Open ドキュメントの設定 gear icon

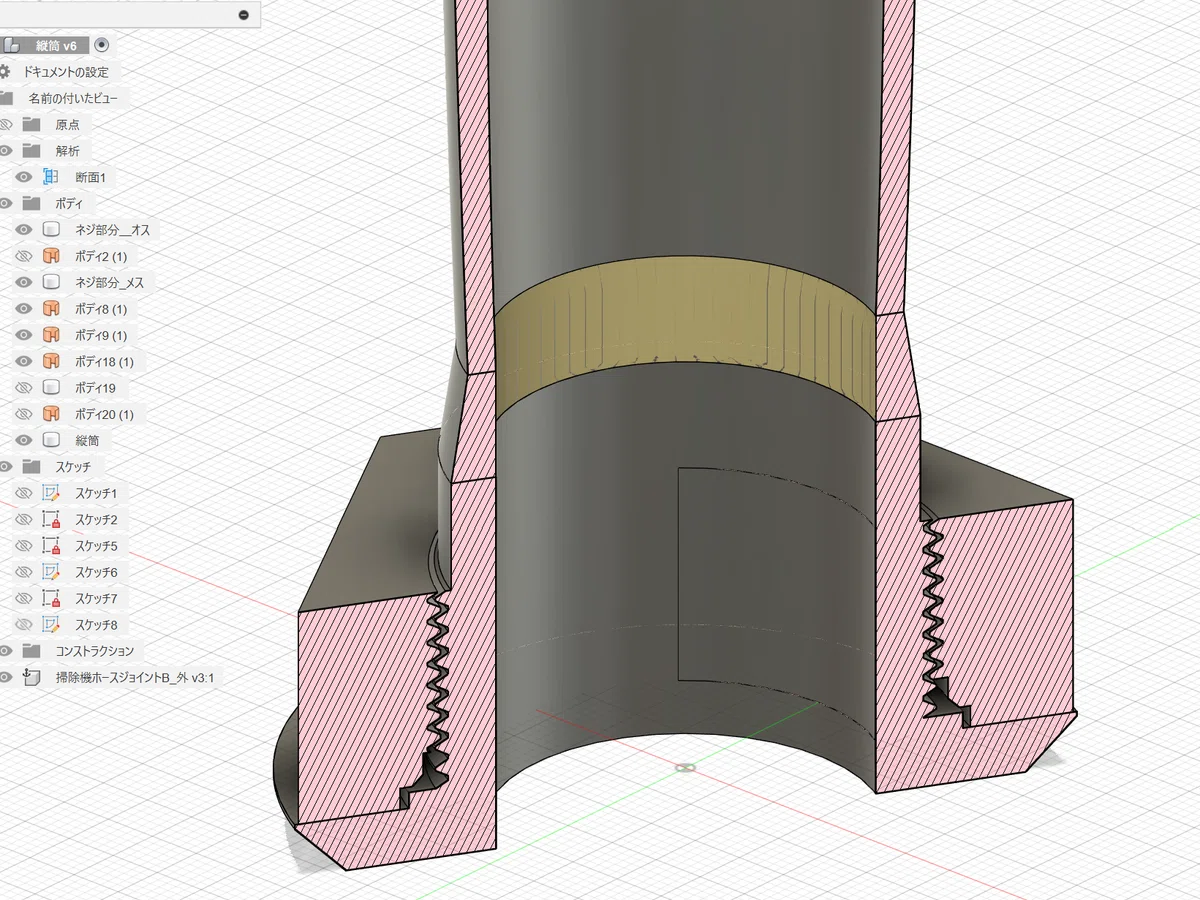4,72
